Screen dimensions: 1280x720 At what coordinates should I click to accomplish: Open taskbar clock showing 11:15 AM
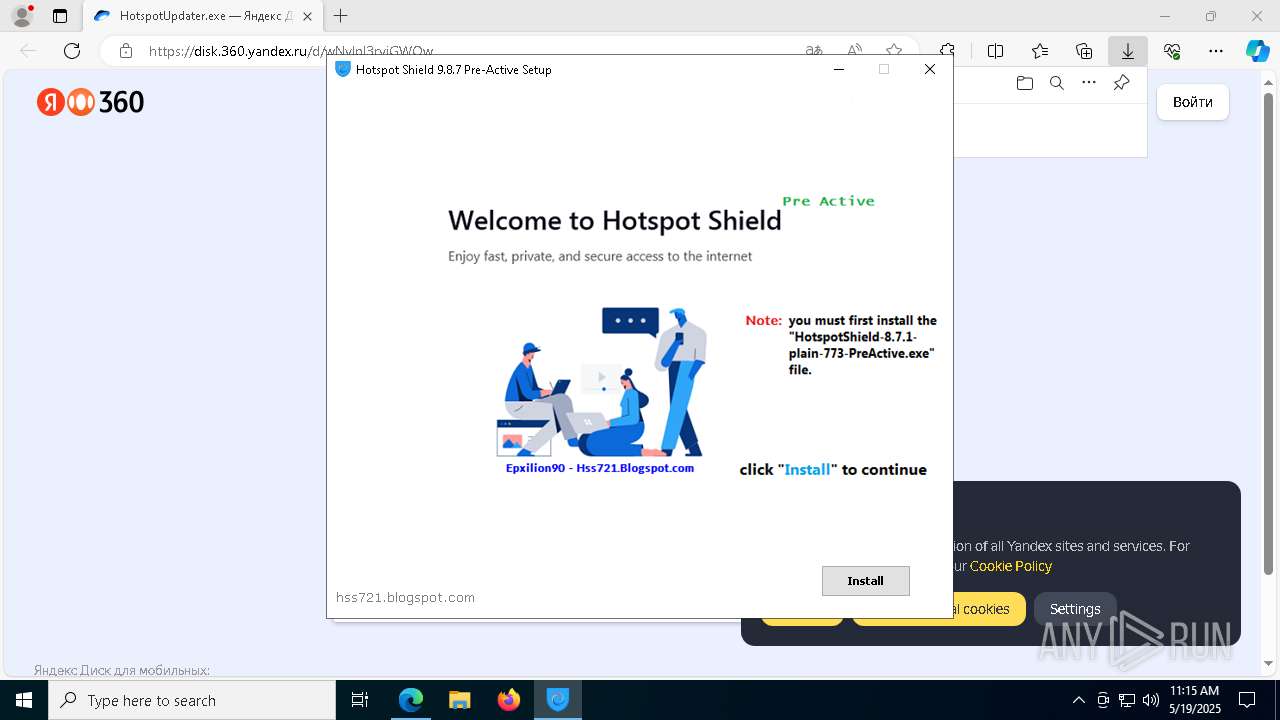pyautogui.click(x=1195, y=700)
